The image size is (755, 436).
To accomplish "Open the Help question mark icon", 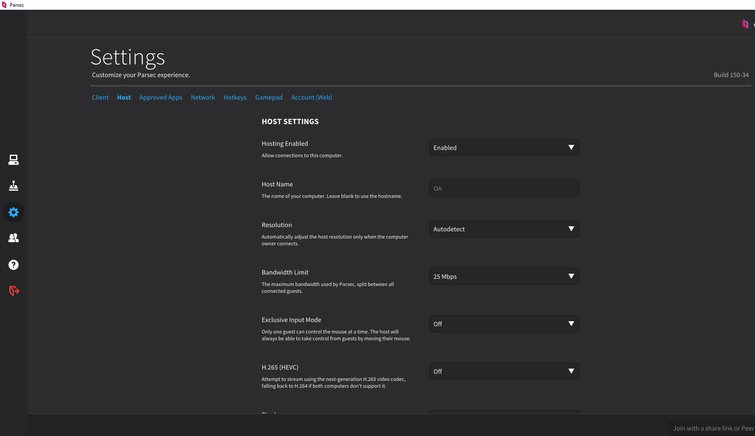I will coord(13,264).
